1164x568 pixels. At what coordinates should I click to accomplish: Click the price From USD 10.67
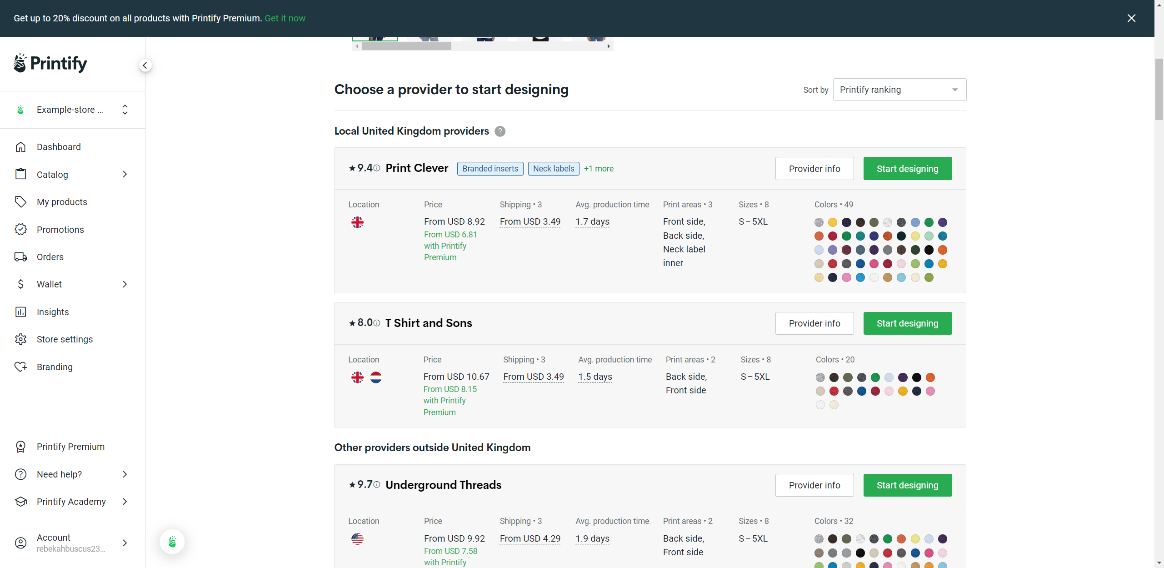(457, 377)
